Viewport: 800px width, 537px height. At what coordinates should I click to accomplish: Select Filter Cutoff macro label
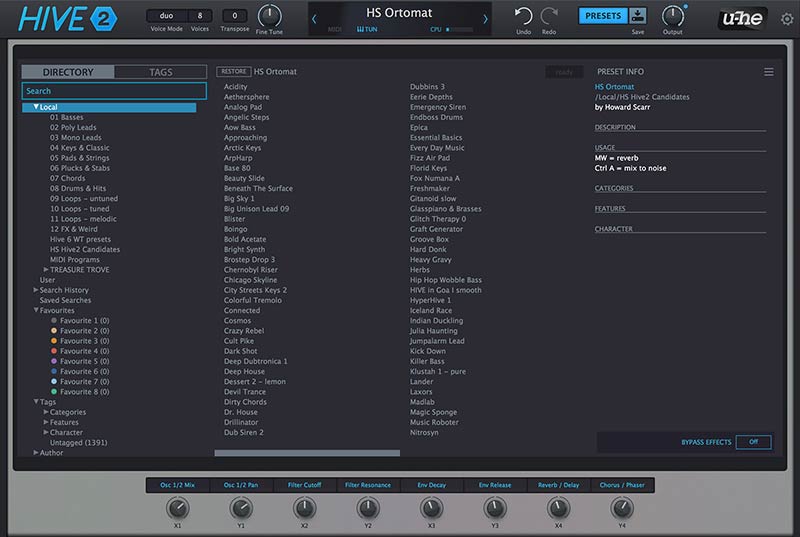[305, 485]
